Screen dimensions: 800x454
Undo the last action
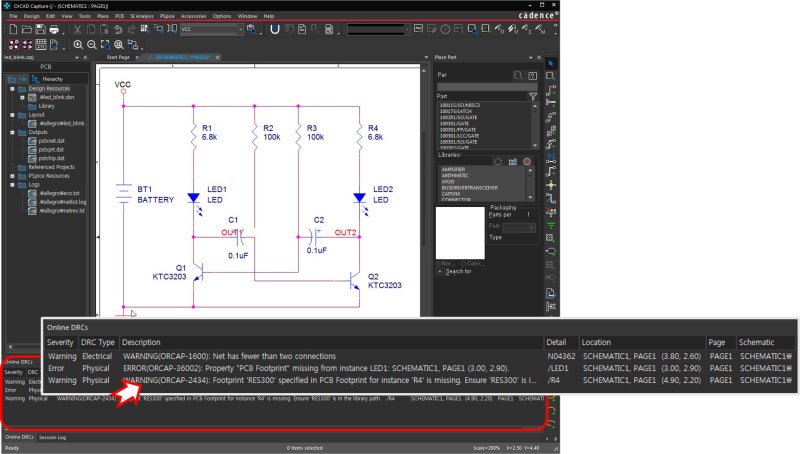click(x=118, y=30)
